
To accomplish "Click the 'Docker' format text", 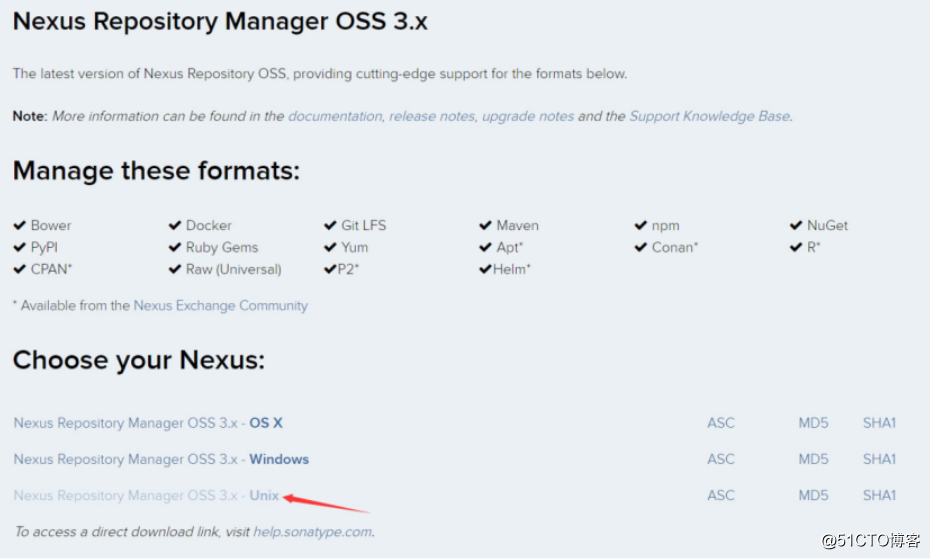I will click(209, 225).
